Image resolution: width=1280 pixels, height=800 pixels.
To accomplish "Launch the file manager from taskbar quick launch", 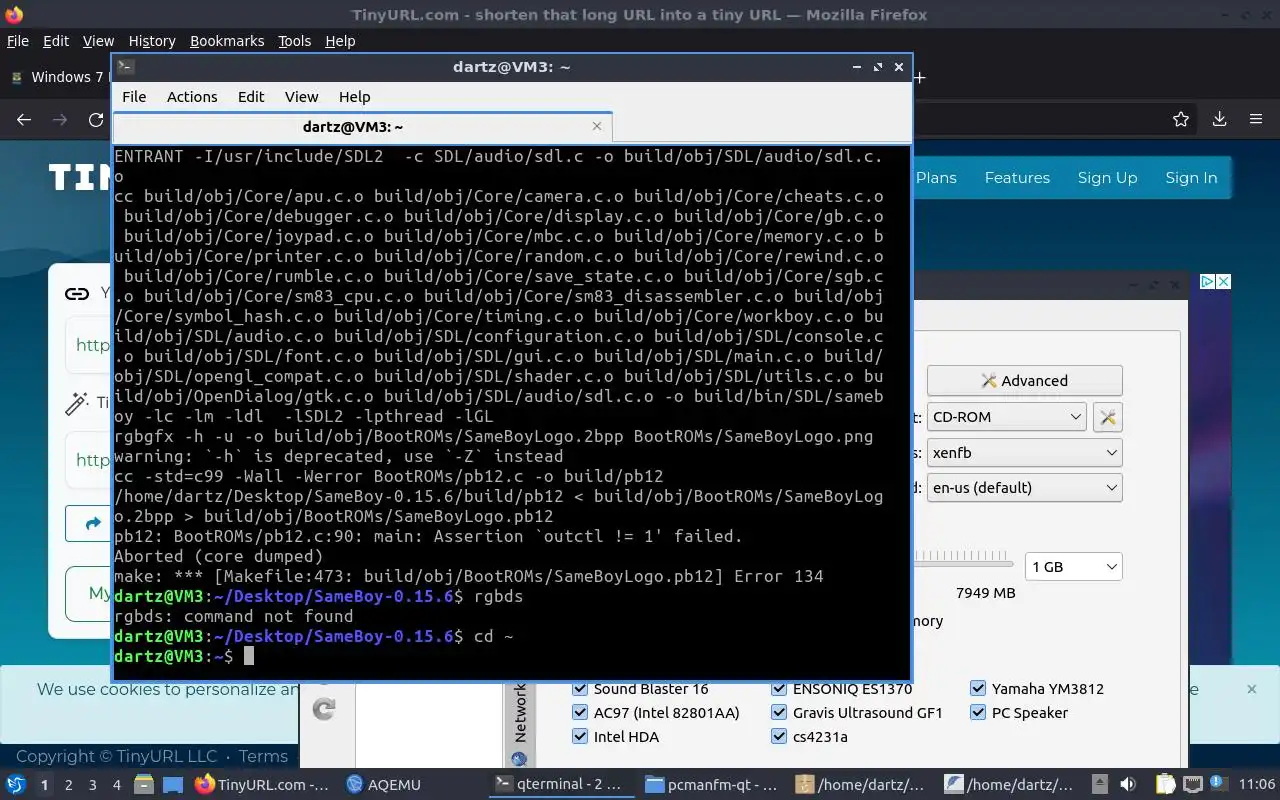I will click(144, 785).
